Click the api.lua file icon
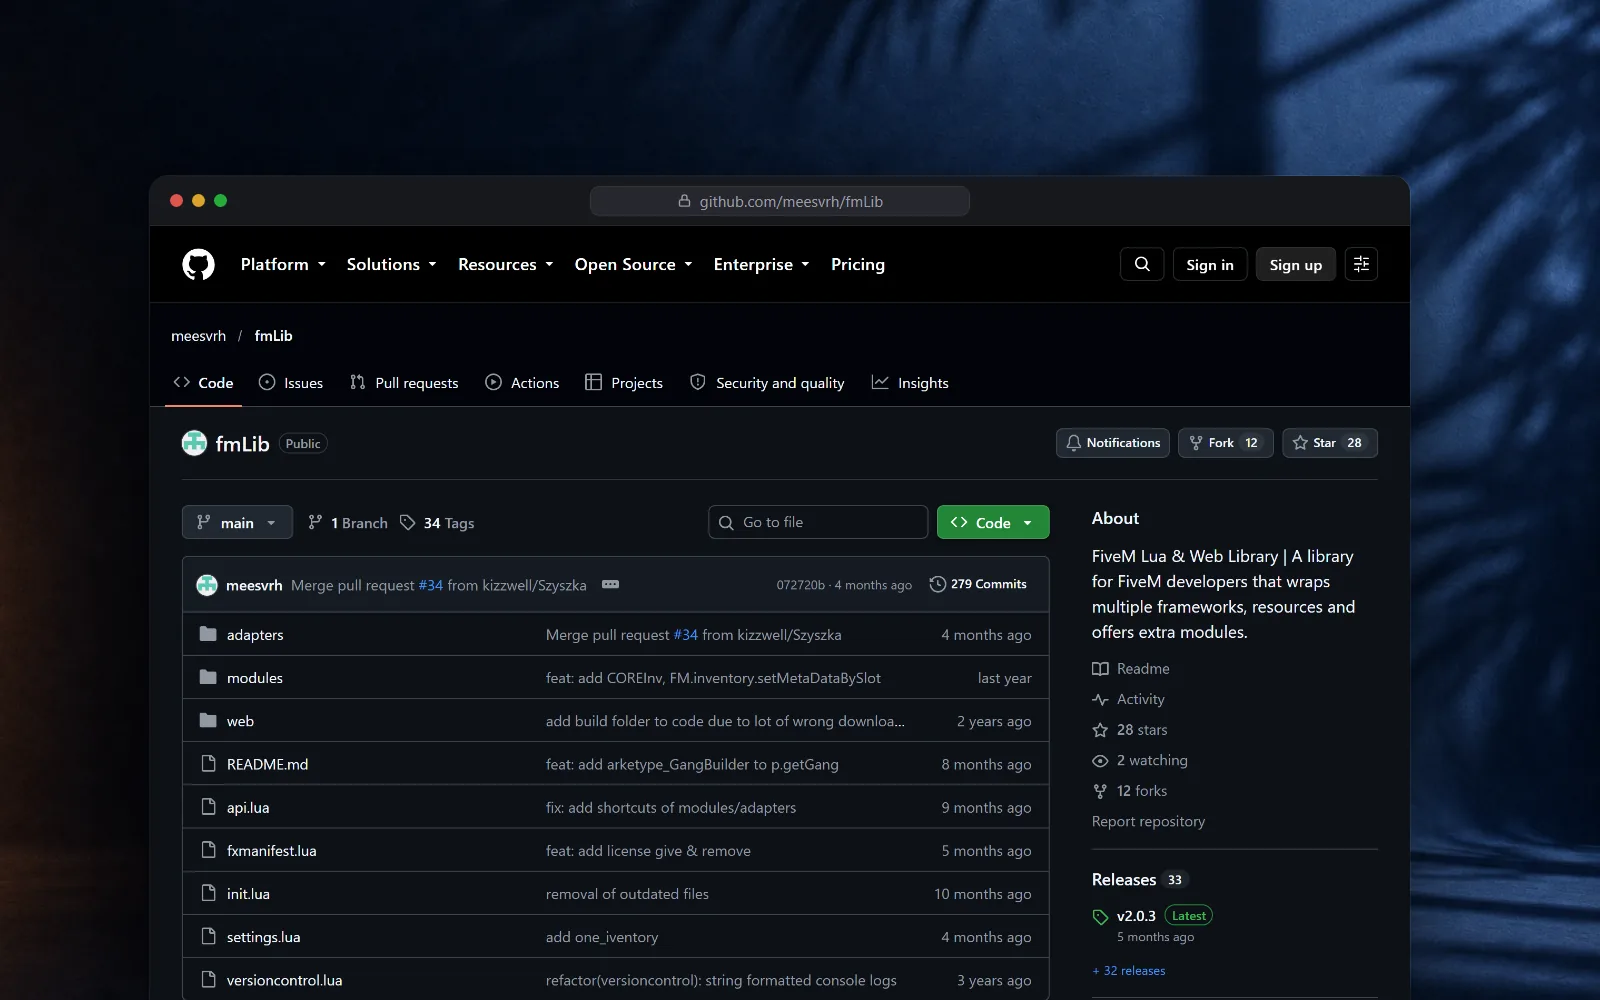Viewport: 1600px width, 1000px height. pyautogui.click(x=208, y=806)
